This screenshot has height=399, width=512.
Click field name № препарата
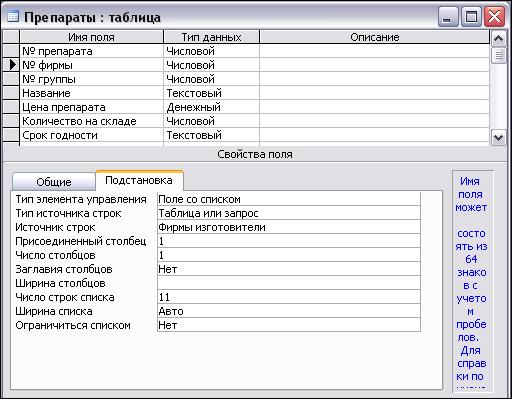pyautogui.click(x=92, y=51)
